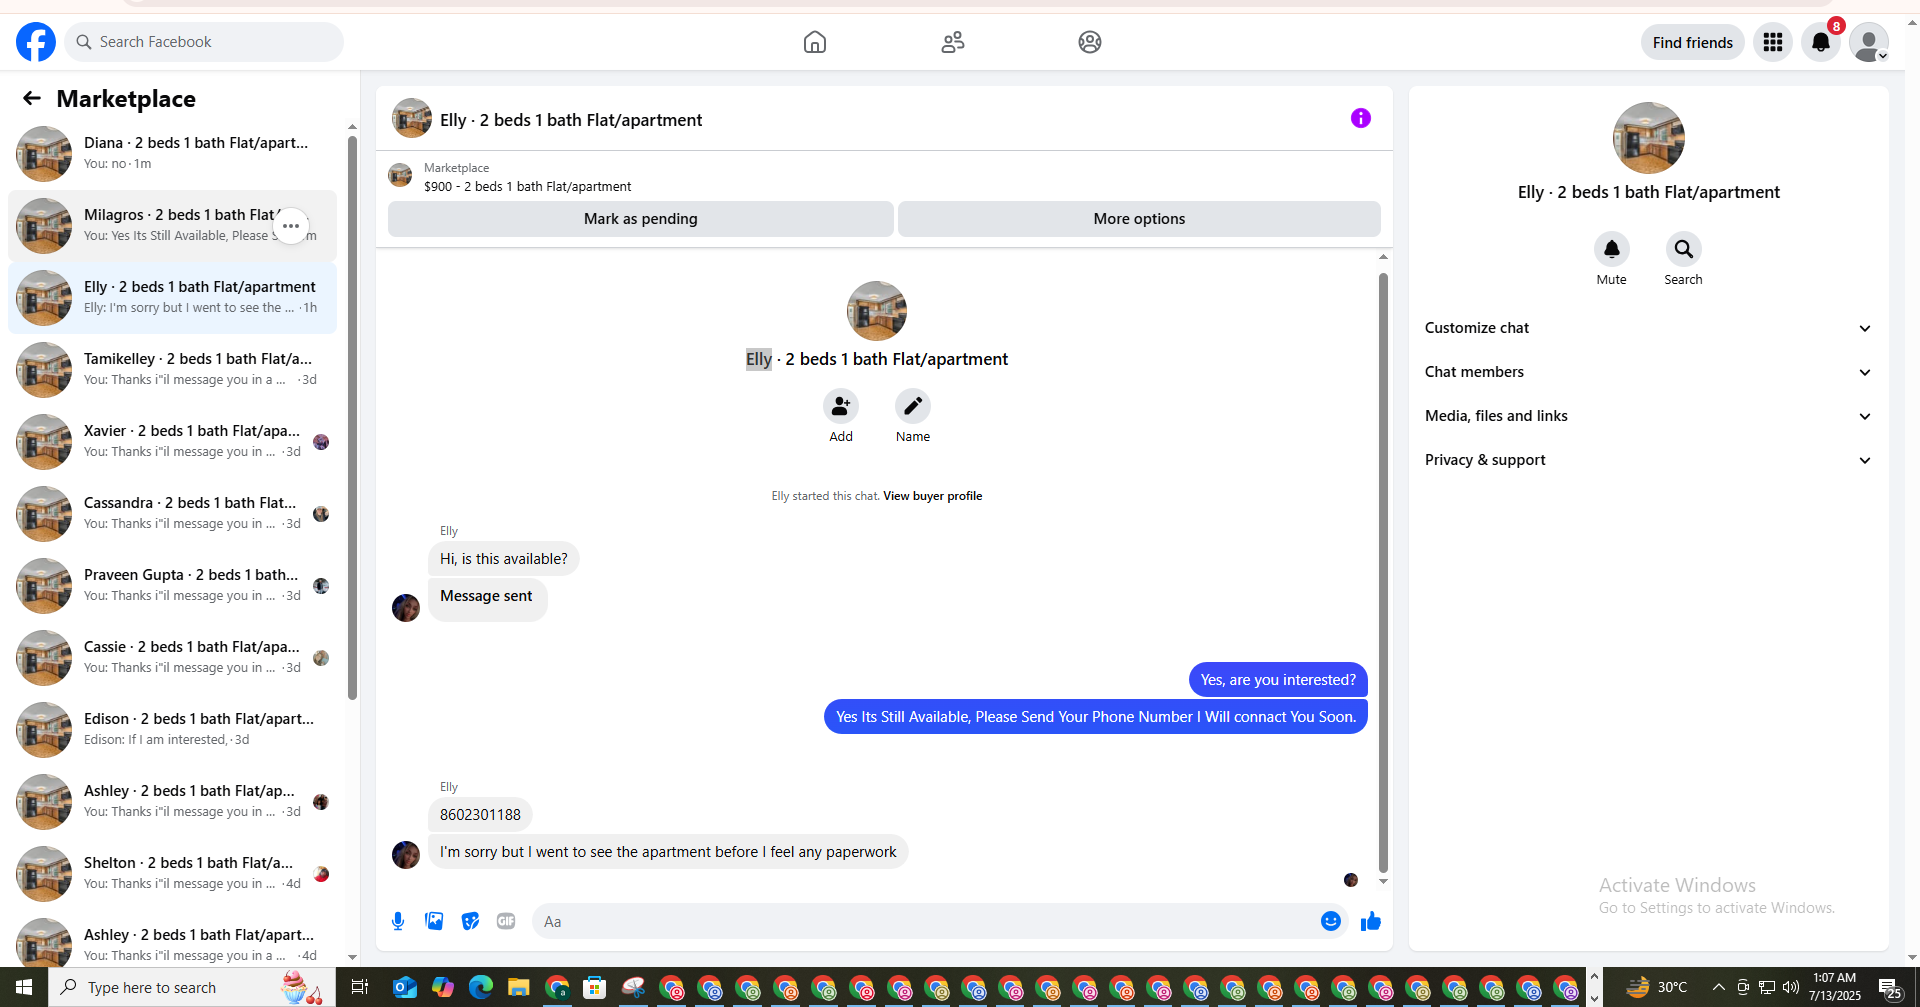Click the More options button
1920x1007 pixels.
click(x=1139, y=219)
